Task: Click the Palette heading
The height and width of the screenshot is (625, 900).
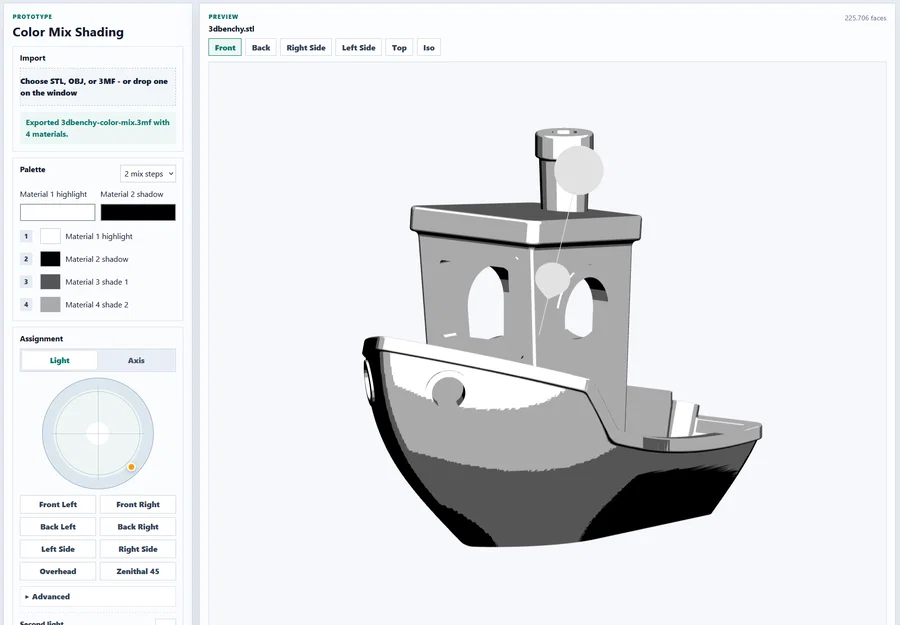Action: 33,169
